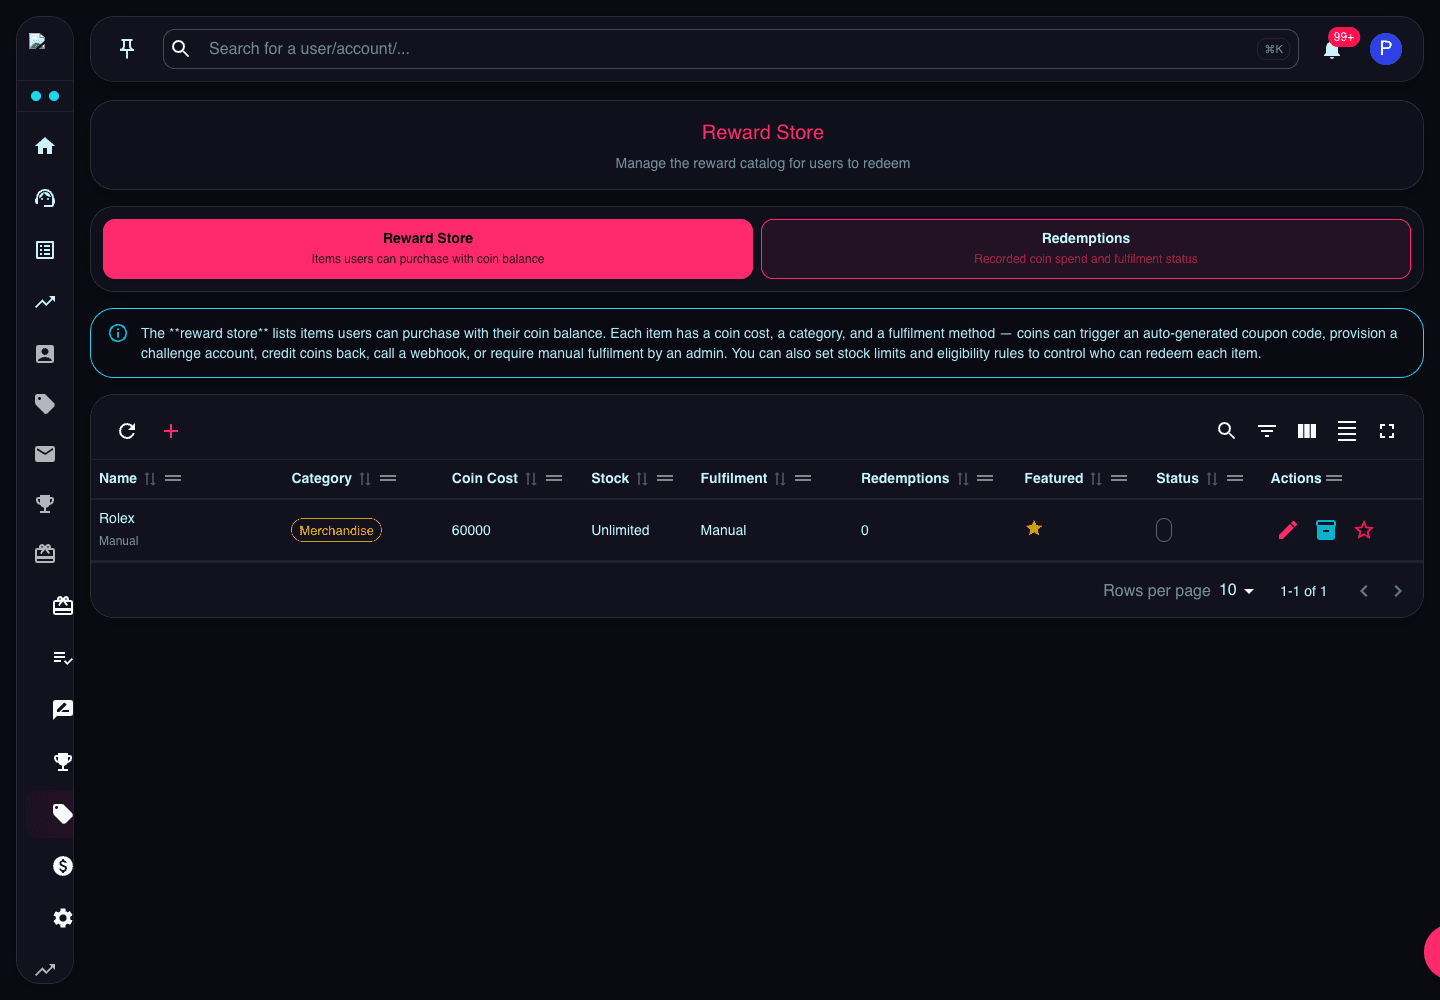Change row density icon
1440x1000 pixels.
pos(1347,431)
